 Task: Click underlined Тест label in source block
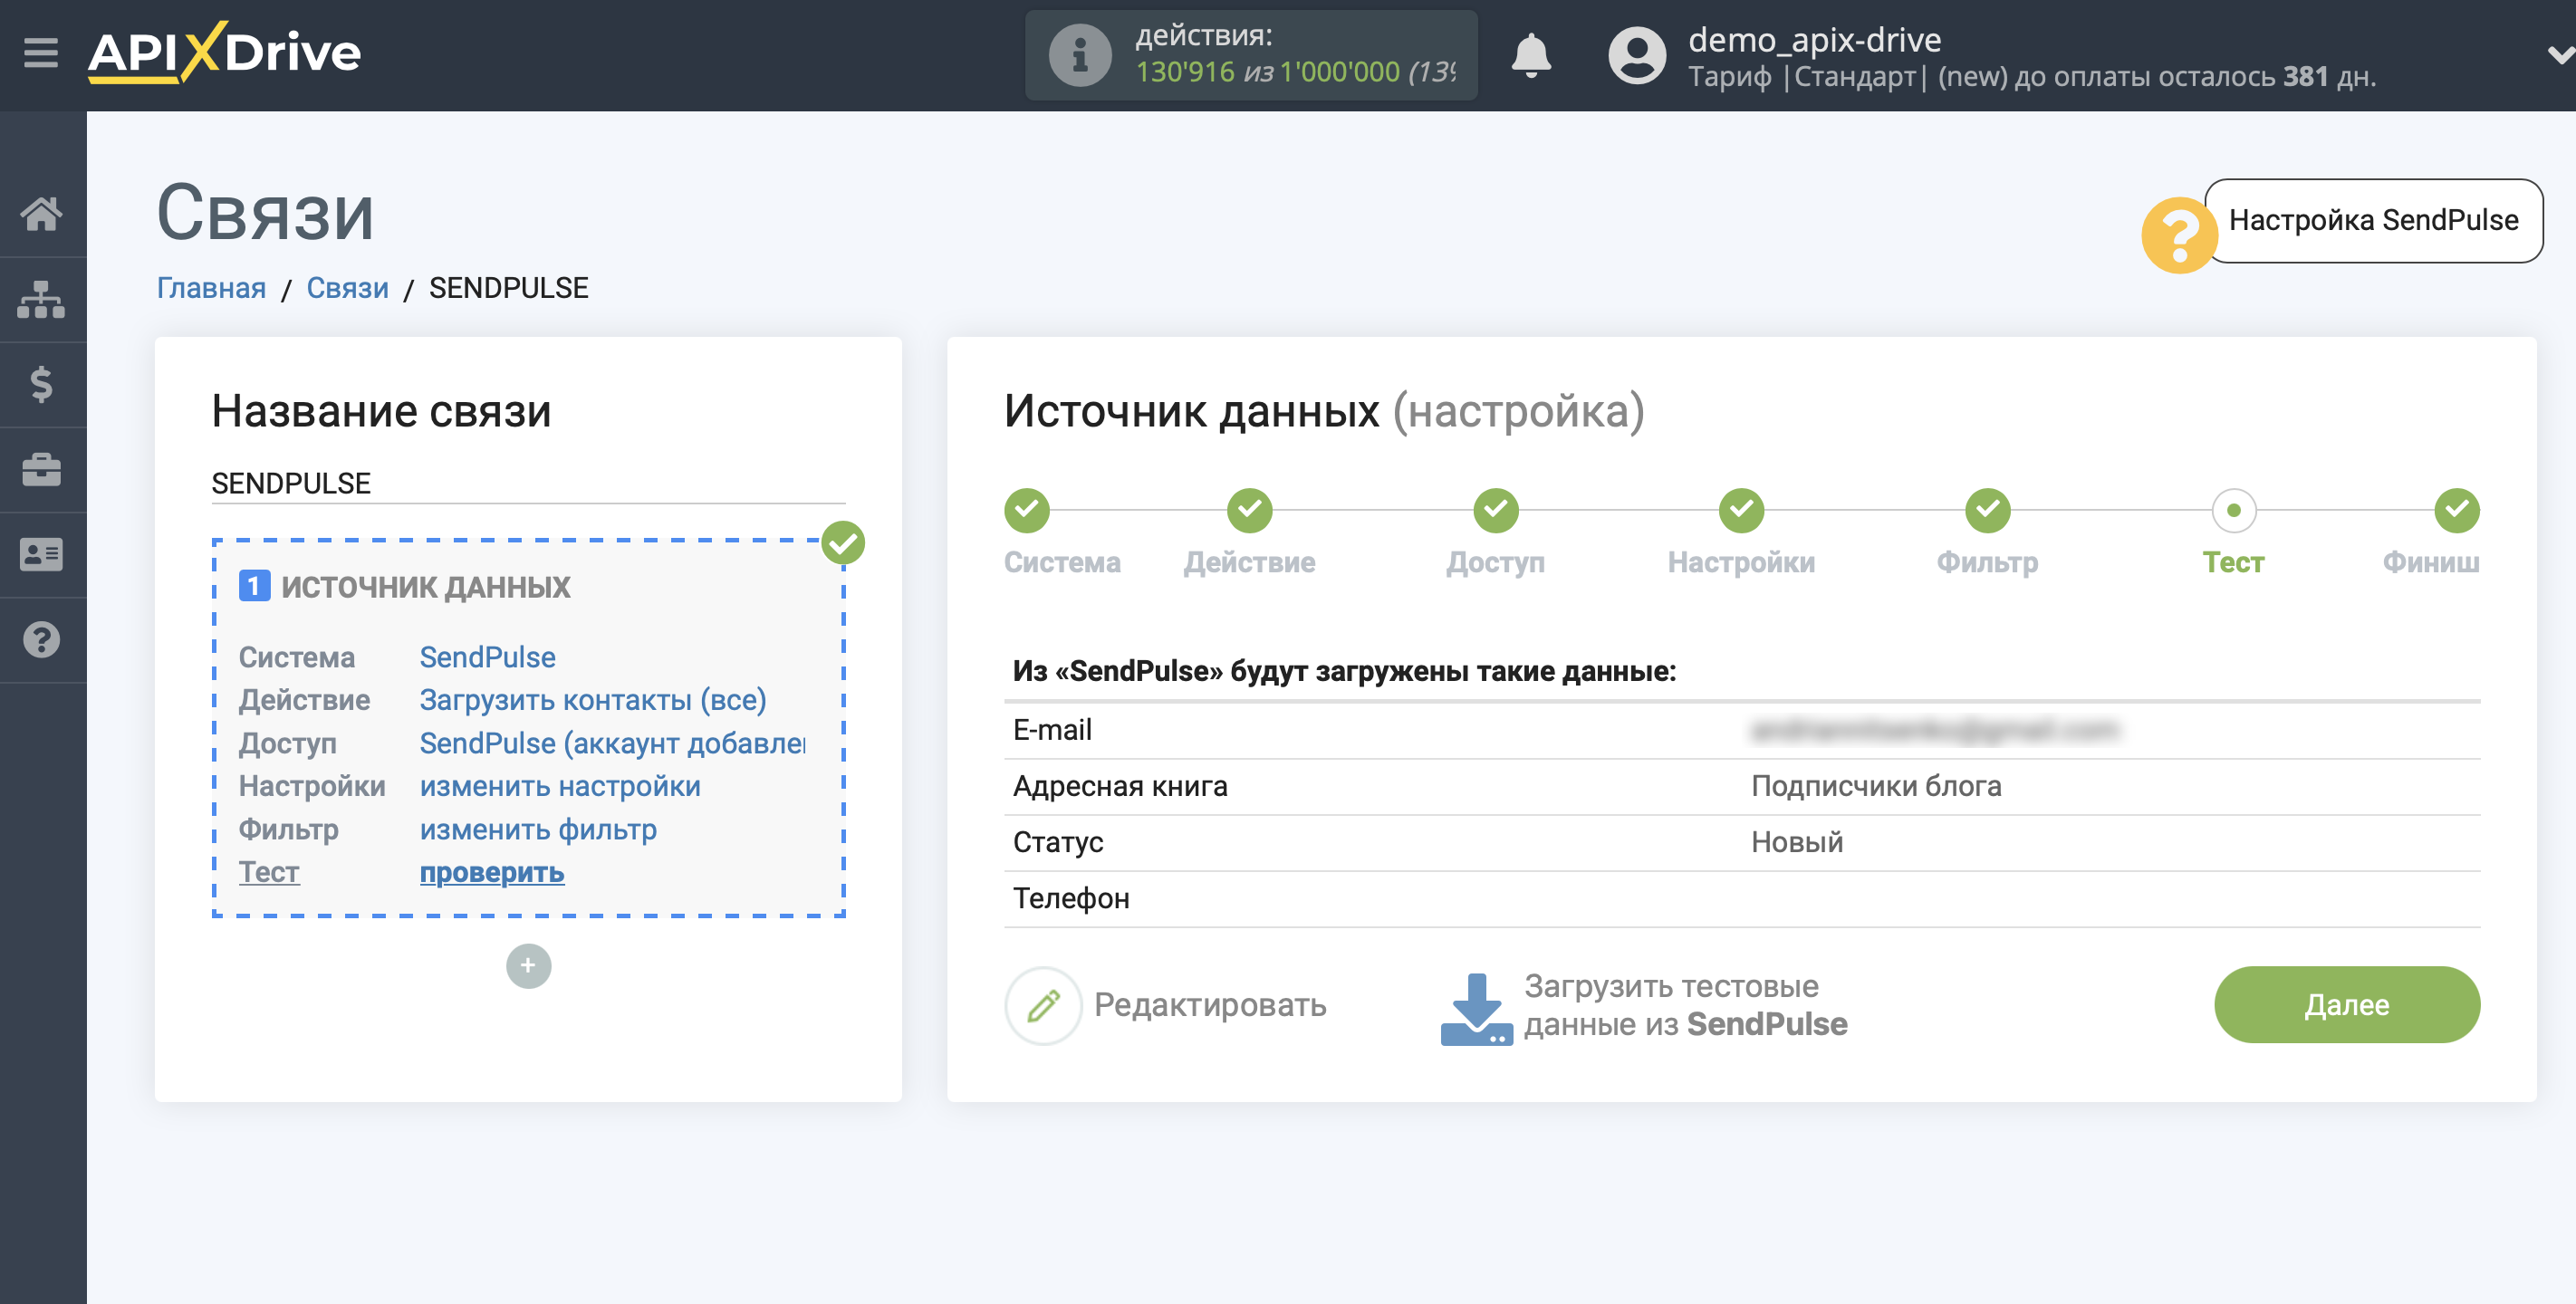(268, 872)
